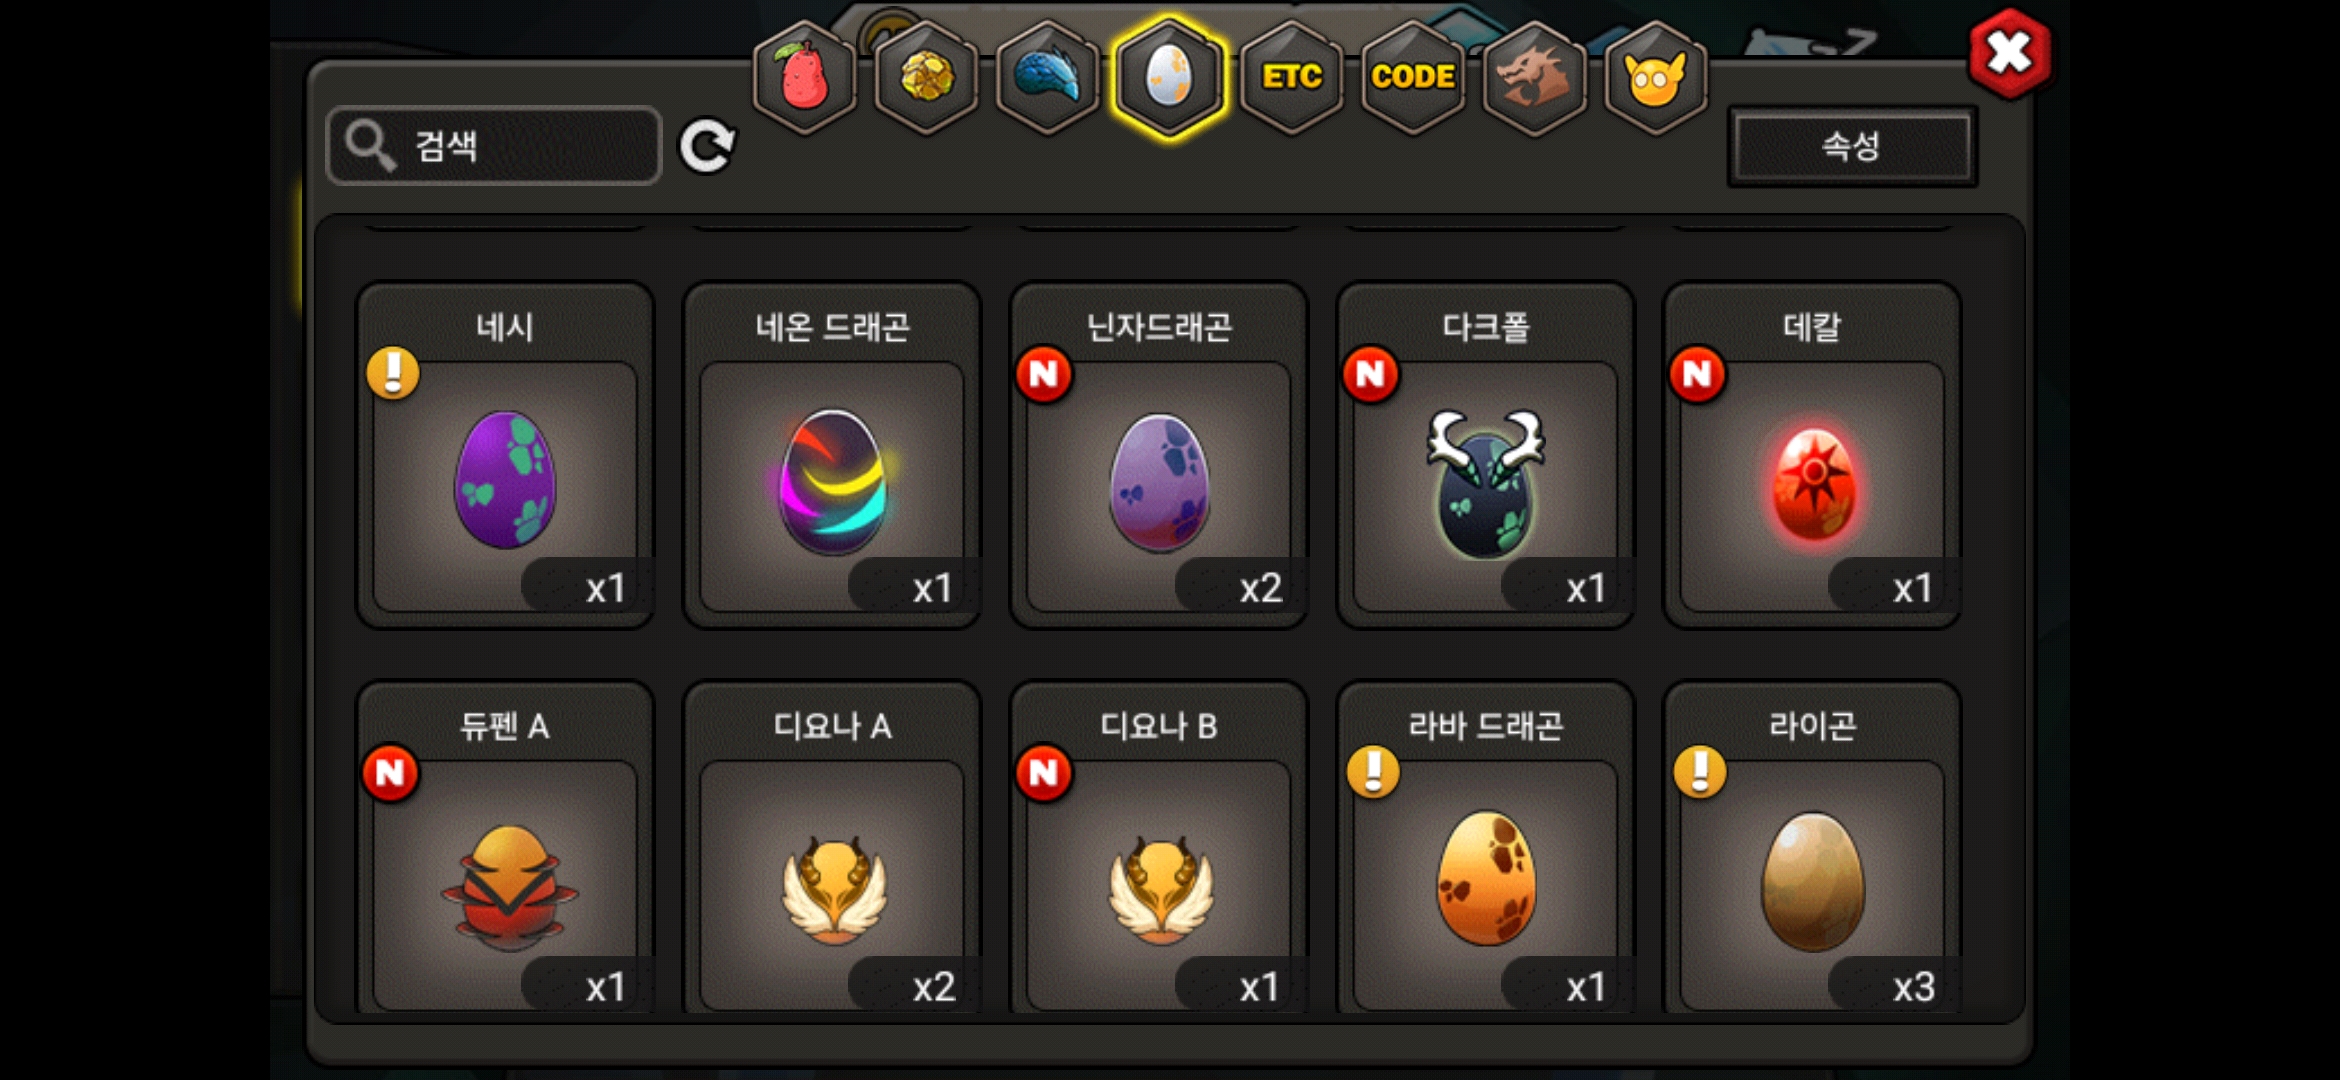The image size is (2340, 1080).
Task: Click the 검색 search field
Action: coord(494,146)
